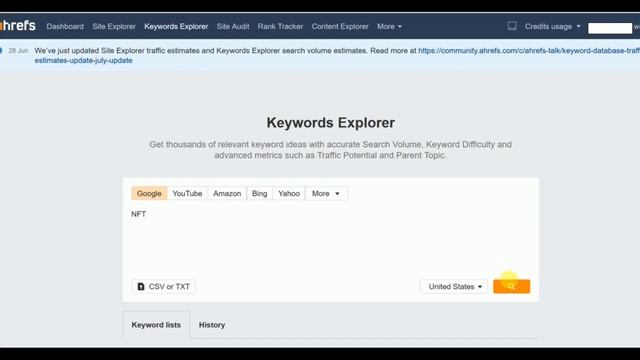Select the Google search engine tab
The image size is (640, 360).
149,193
